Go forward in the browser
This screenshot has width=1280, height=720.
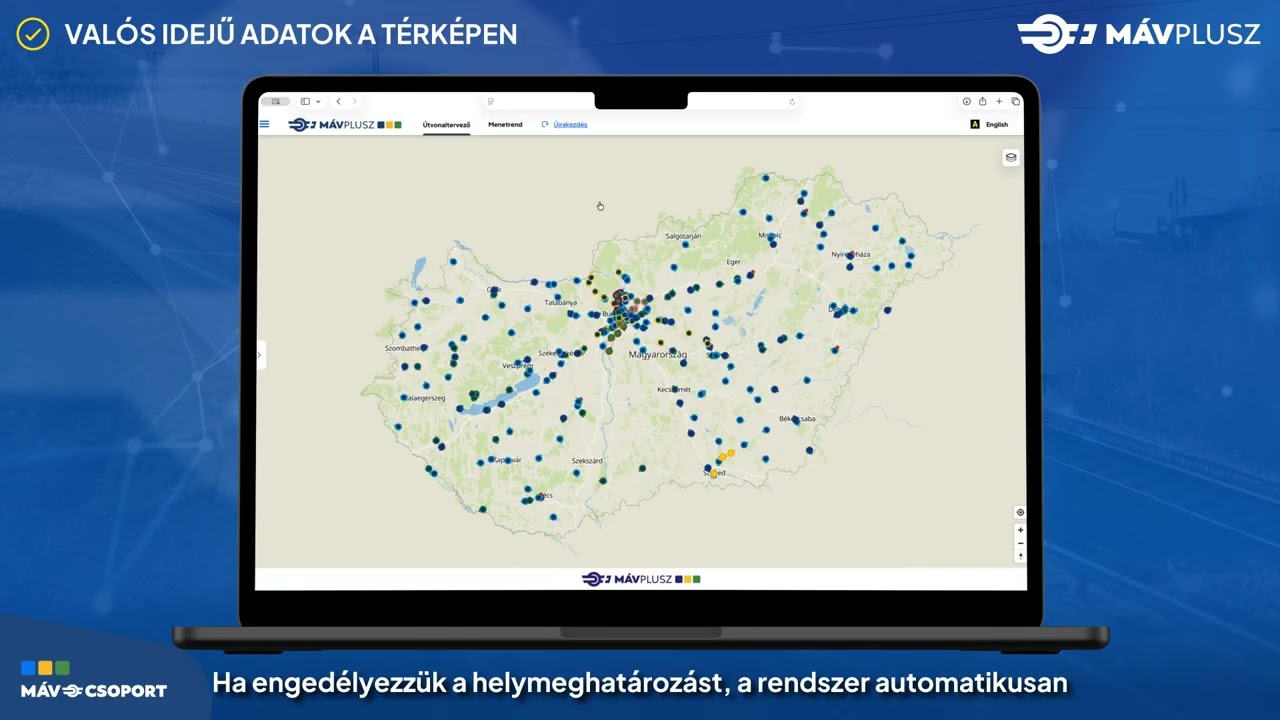tap(354, 101)
